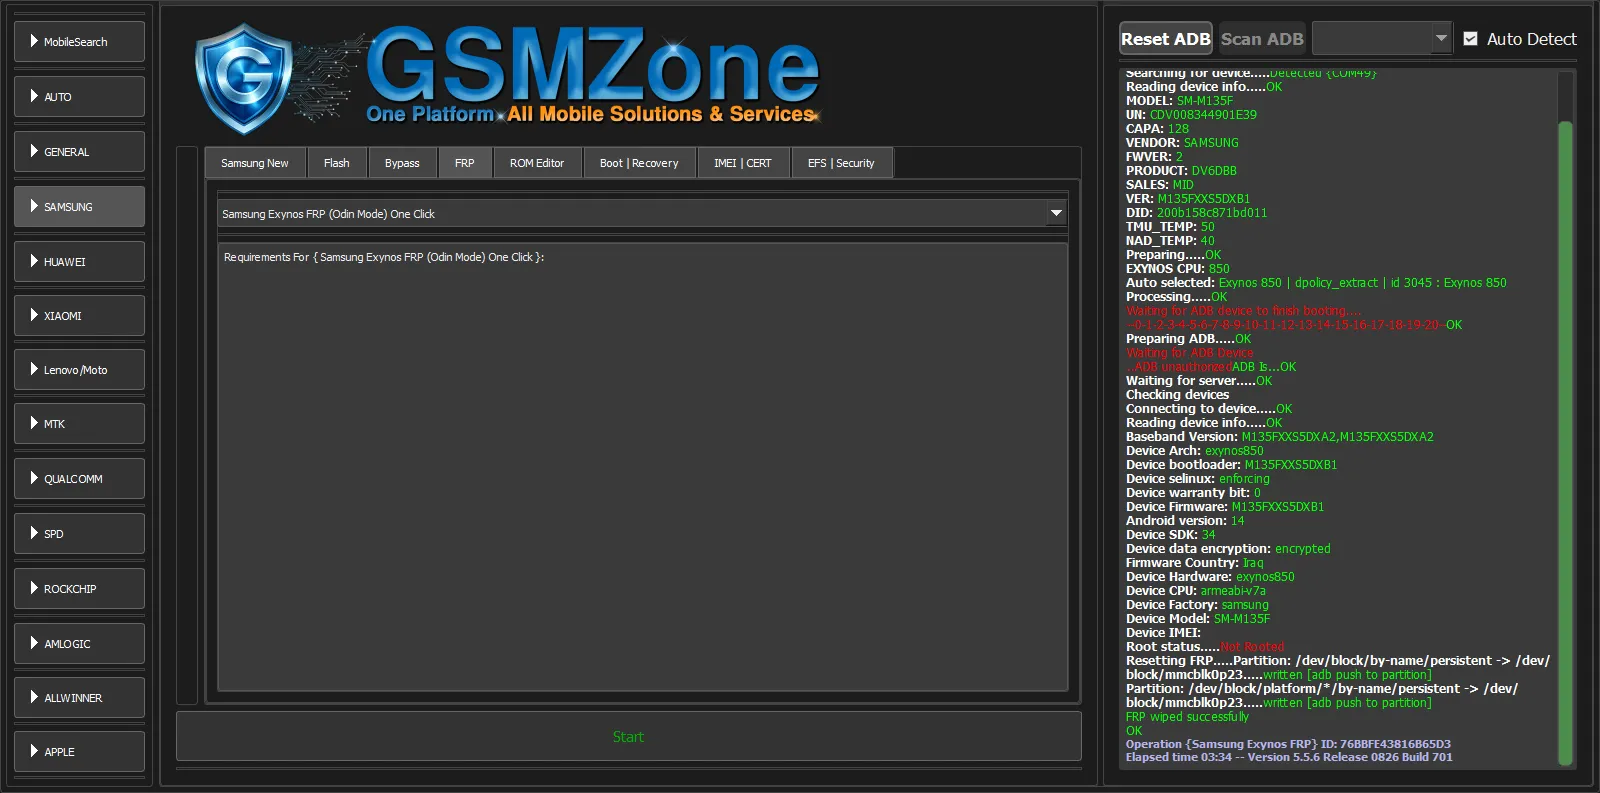Click the 'Operation {Samsung Exynos FRP} ID' log line
This screenshot has width=1600, height=793.
[1288, 744]
